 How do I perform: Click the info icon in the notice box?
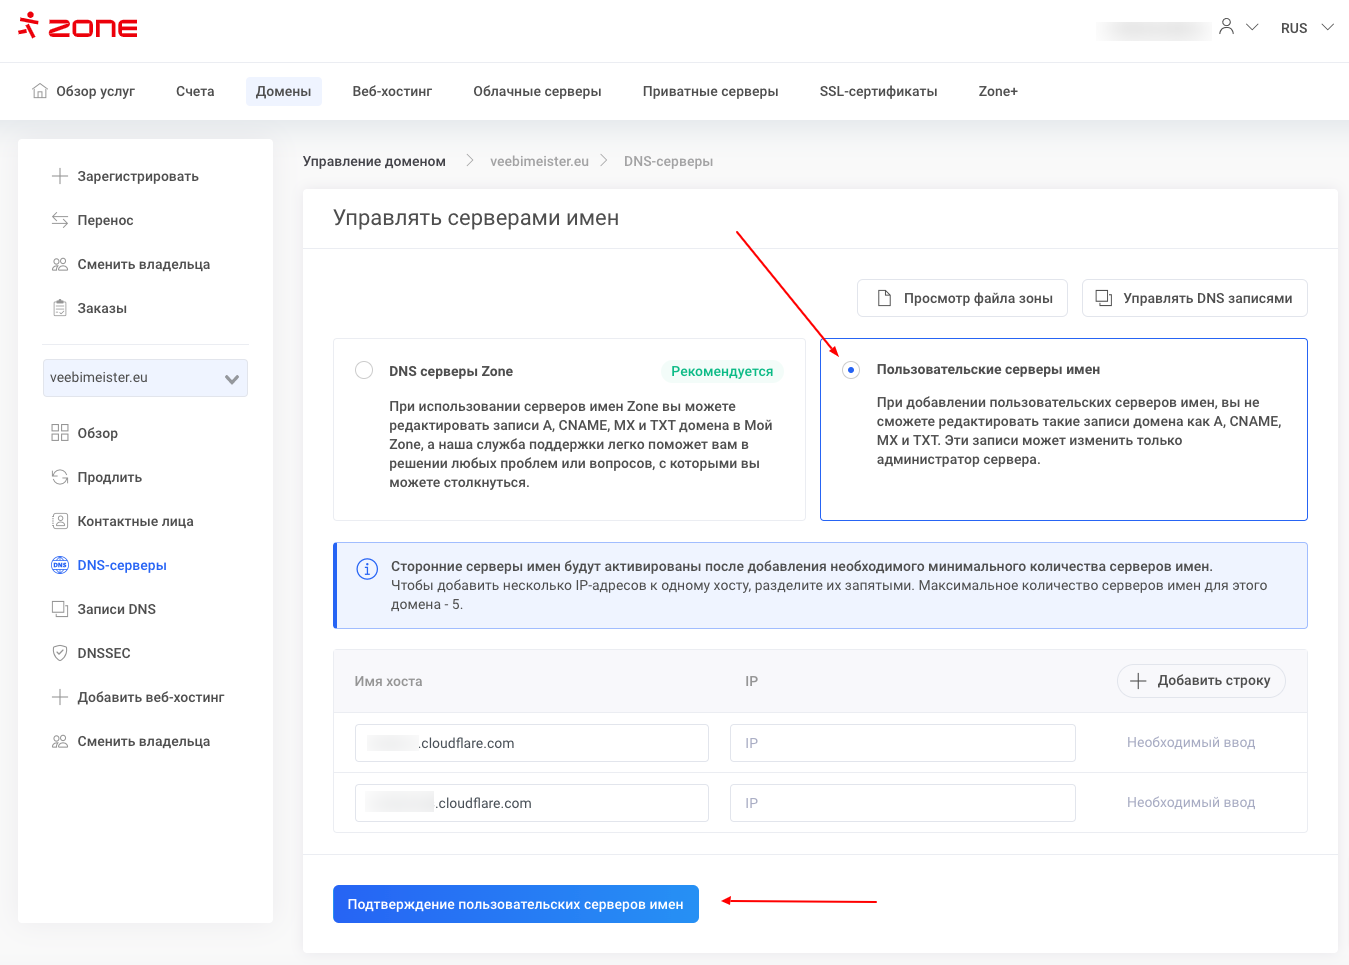(367, 569)
